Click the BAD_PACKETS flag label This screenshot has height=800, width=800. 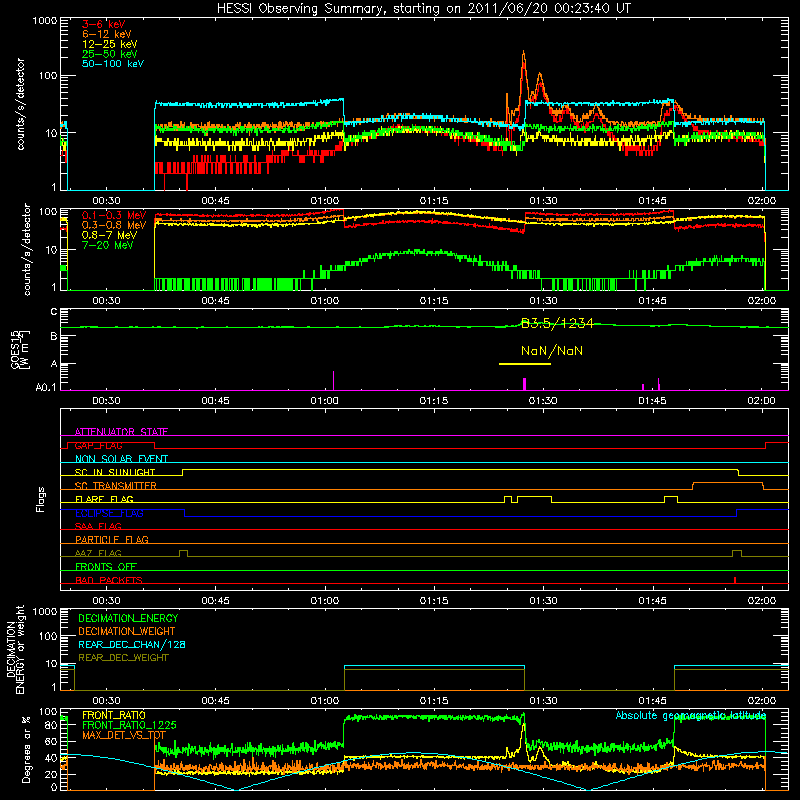pos(109,580)
